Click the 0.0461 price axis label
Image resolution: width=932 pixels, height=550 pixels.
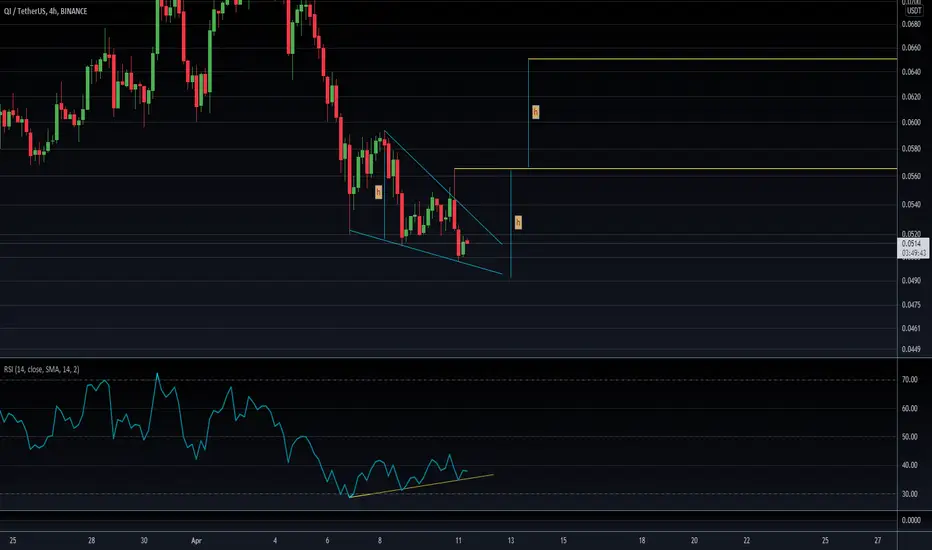pyautogui.click(x=911, y=328)
